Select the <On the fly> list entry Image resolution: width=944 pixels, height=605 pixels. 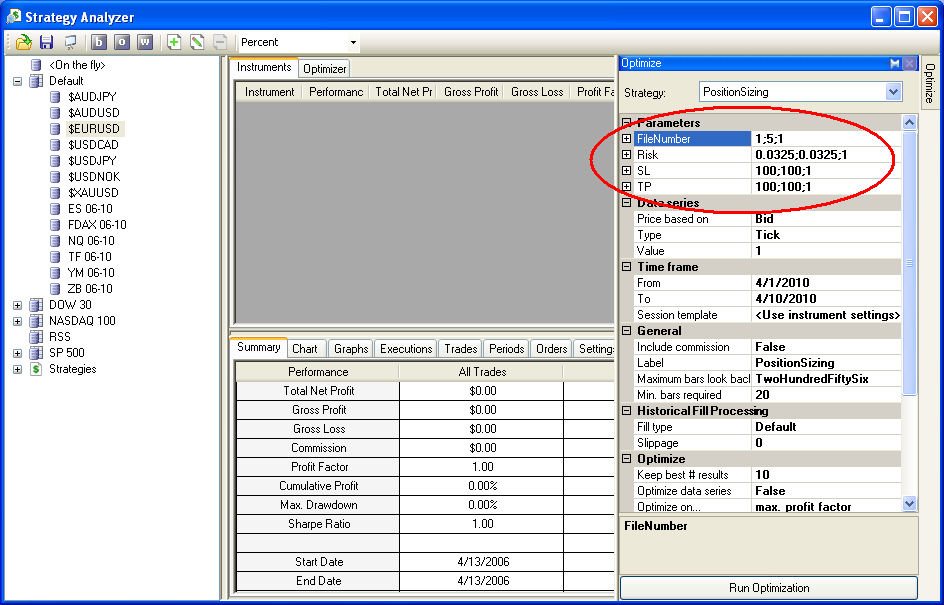point(77,65)
